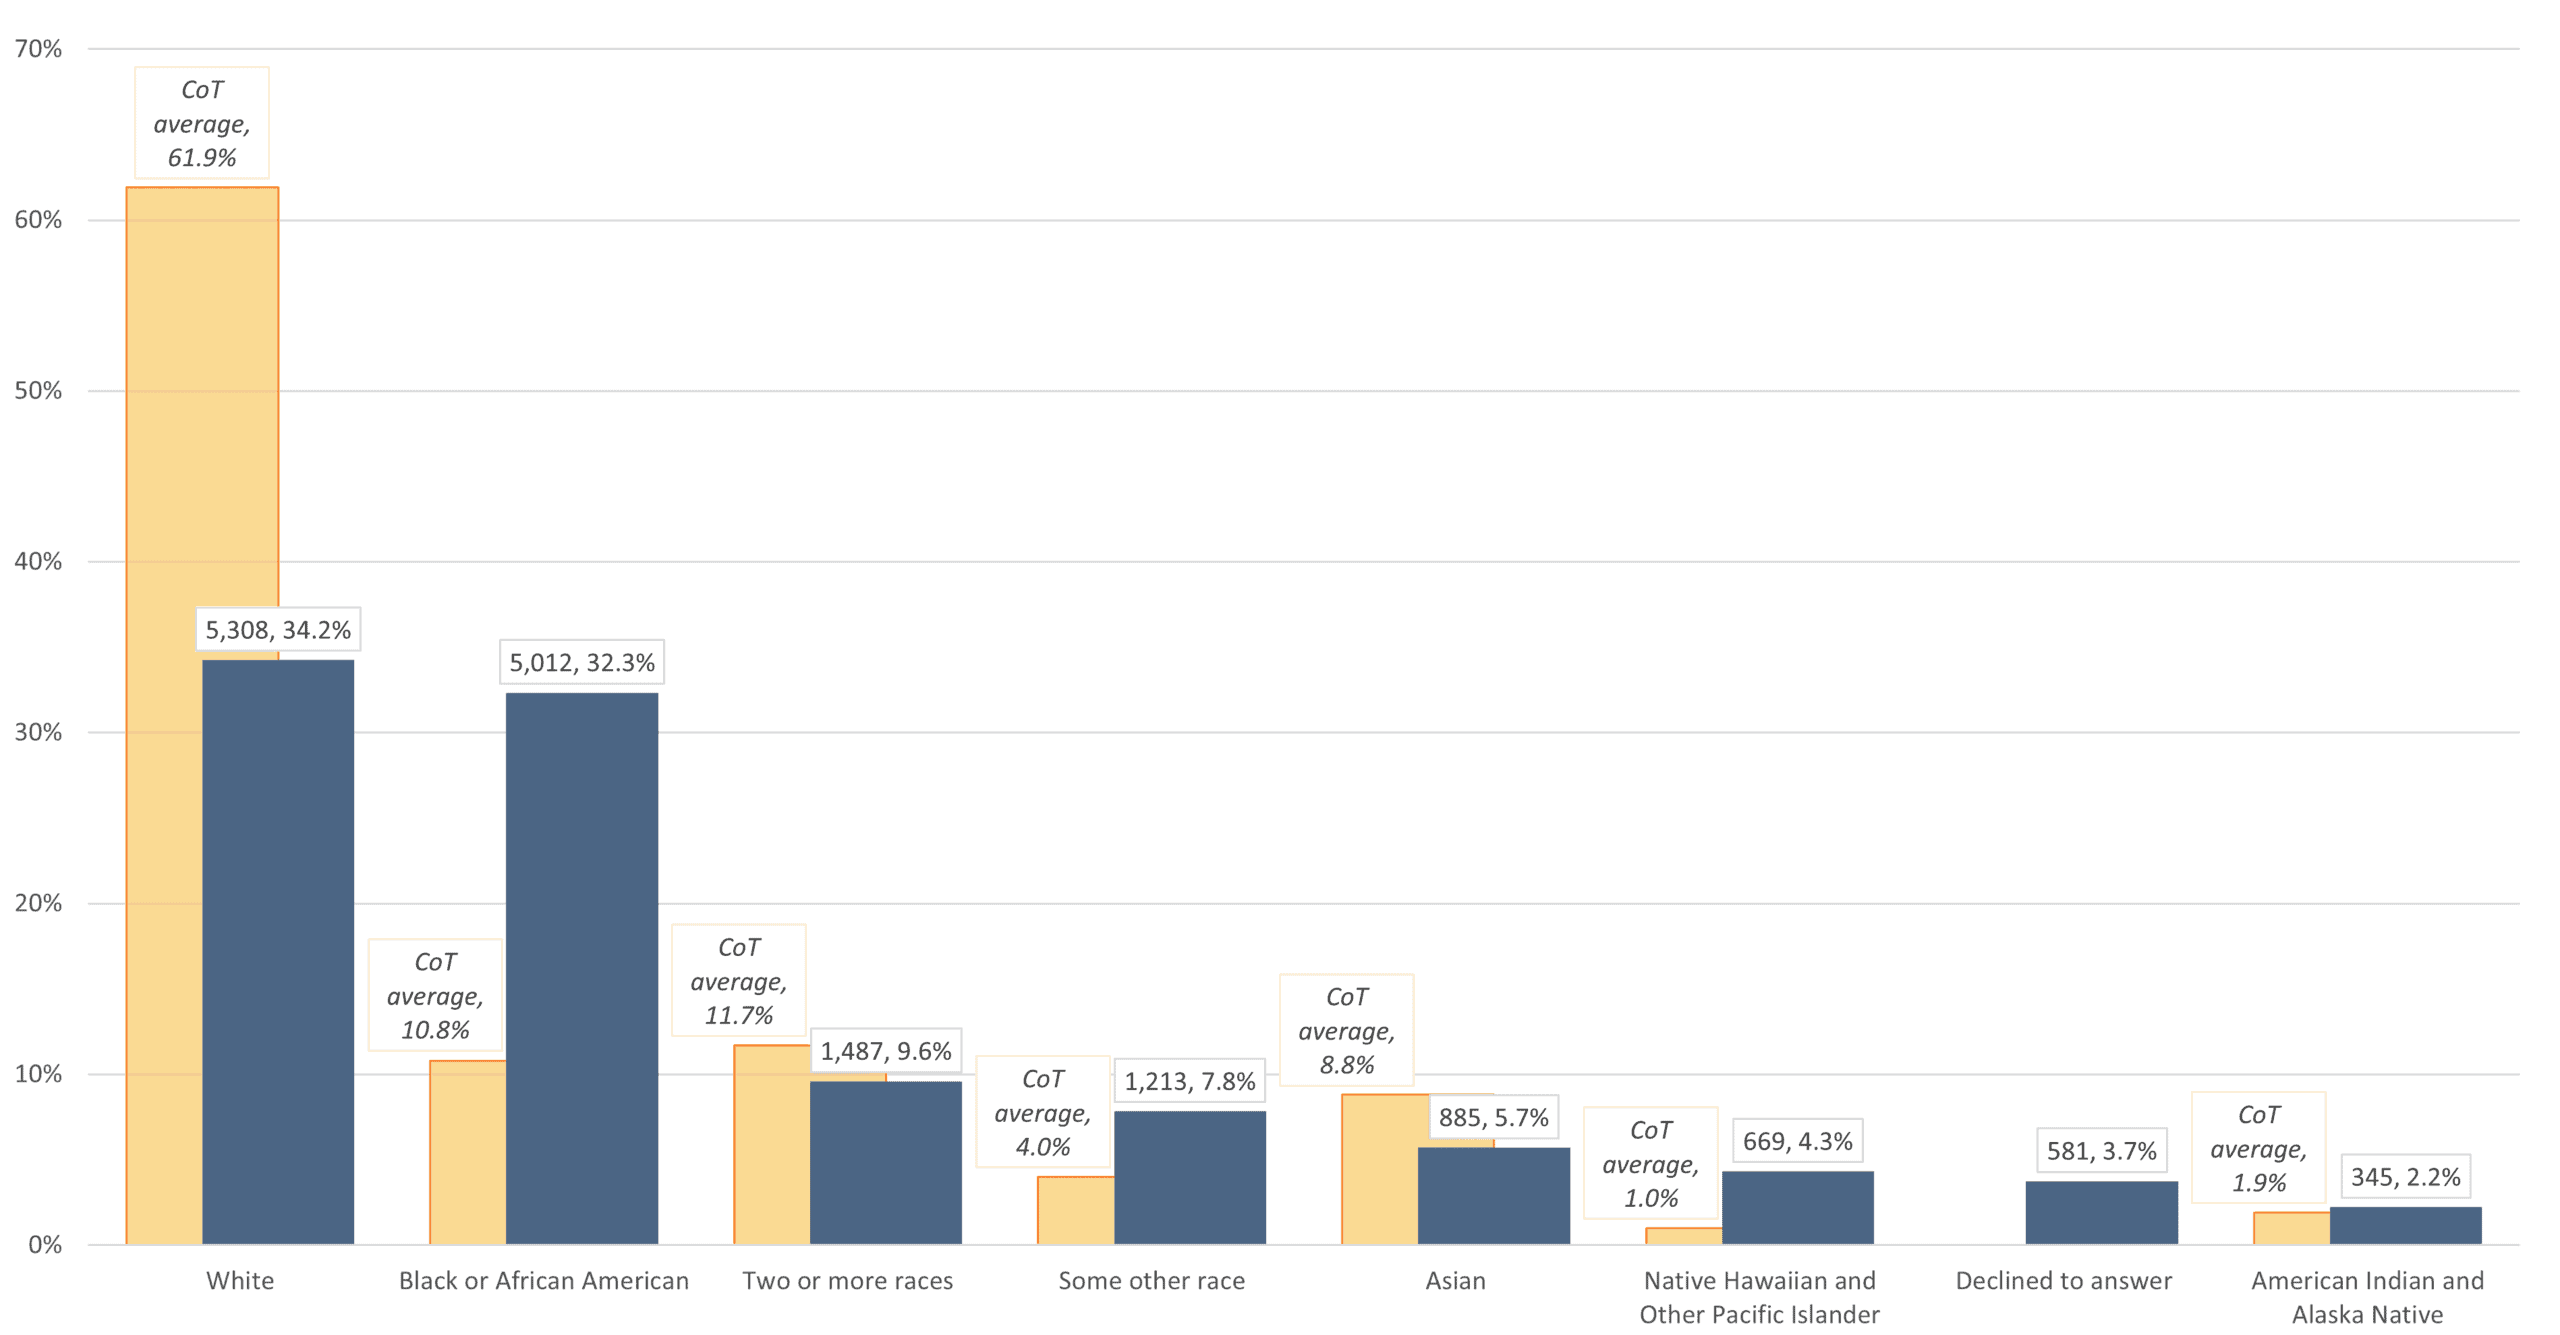Screen dimensions: 2560x1335
Task: Select the 1,487, 9.6% data label
Action: 886,1051
